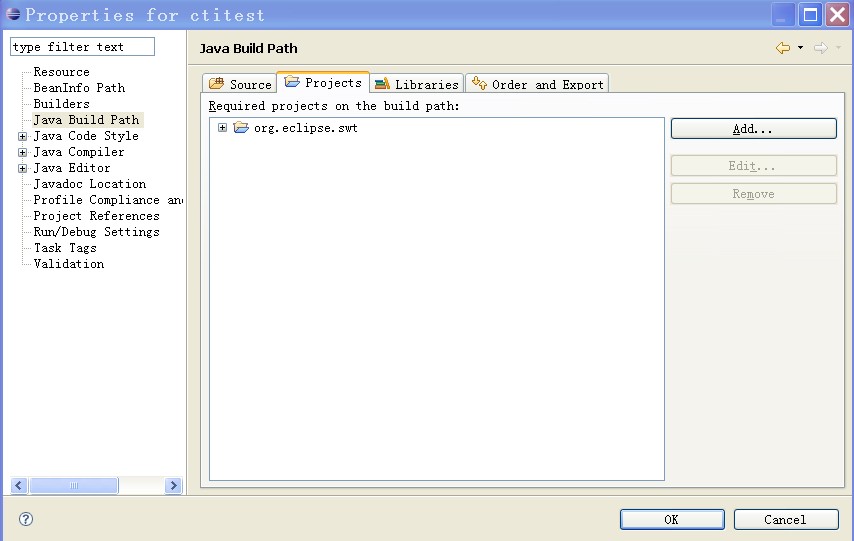
Task: Open the Libraries tab
Action: pos(417,84)
